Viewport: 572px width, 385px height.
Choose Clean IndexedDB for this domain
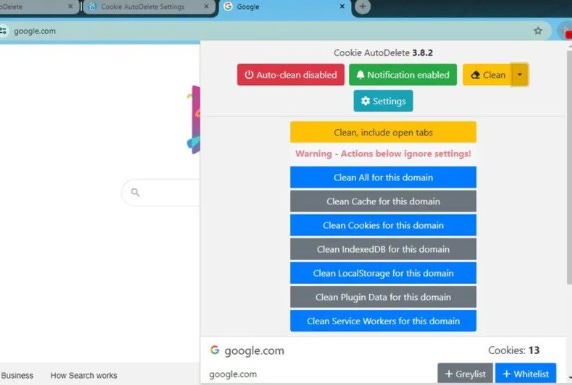click(x=383, y=249)
